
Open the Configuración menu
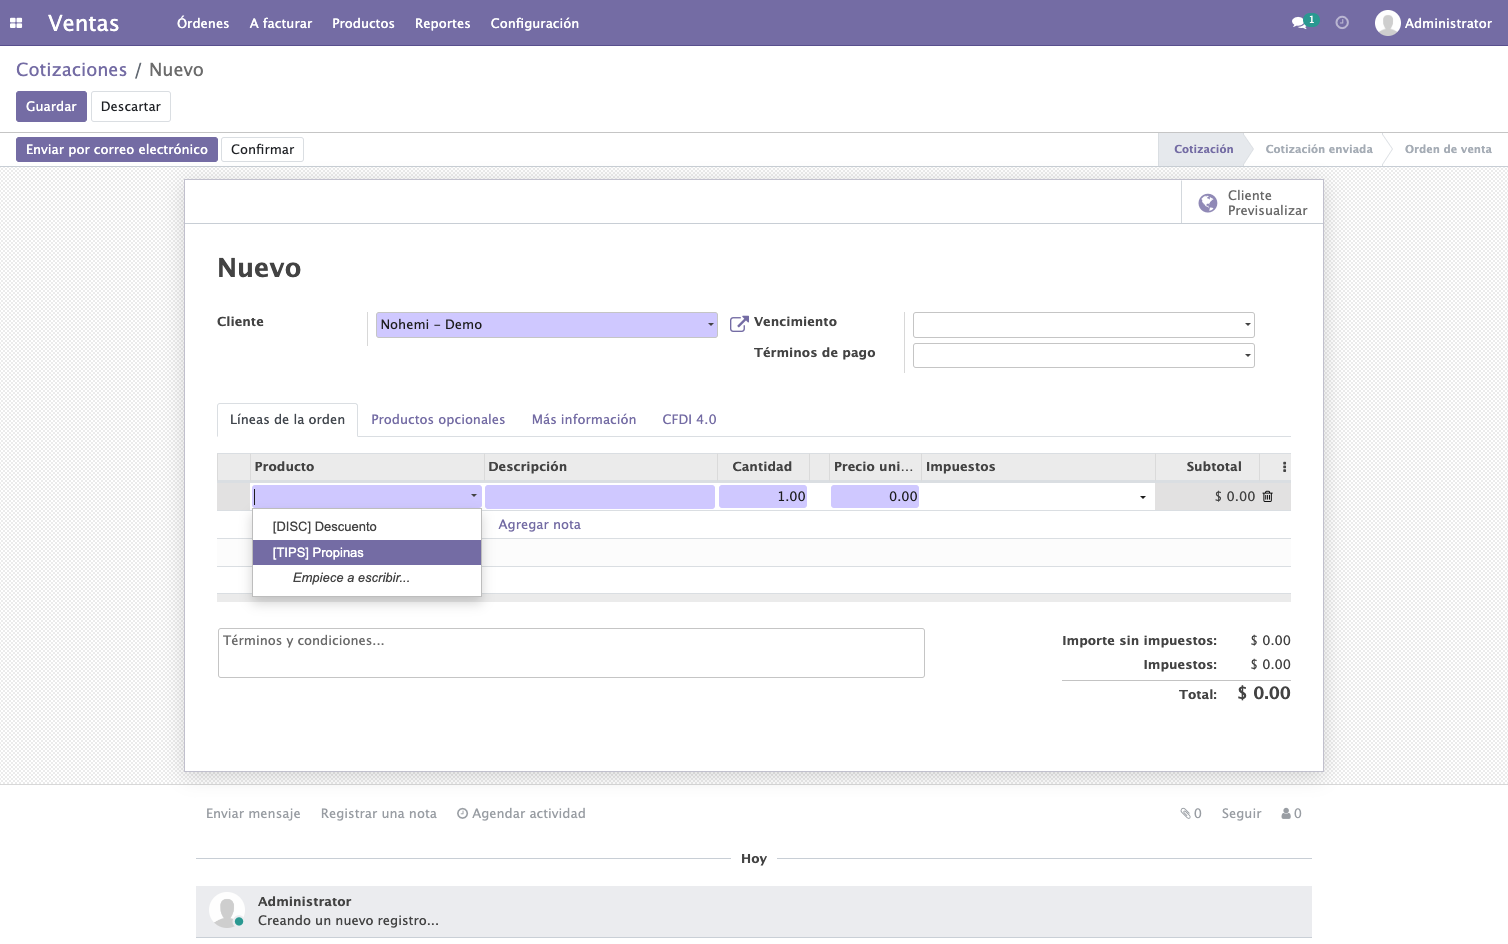[535, 23]
